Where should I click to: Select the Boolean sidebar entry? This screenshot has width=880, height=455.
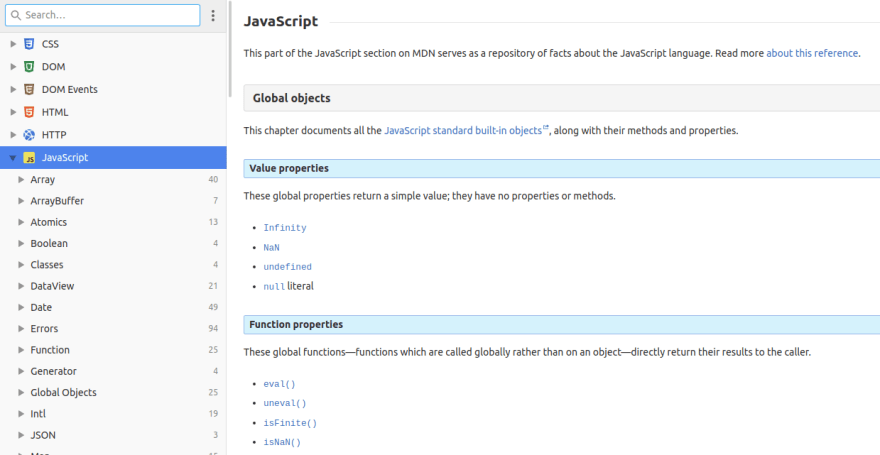tap(113, 243)
